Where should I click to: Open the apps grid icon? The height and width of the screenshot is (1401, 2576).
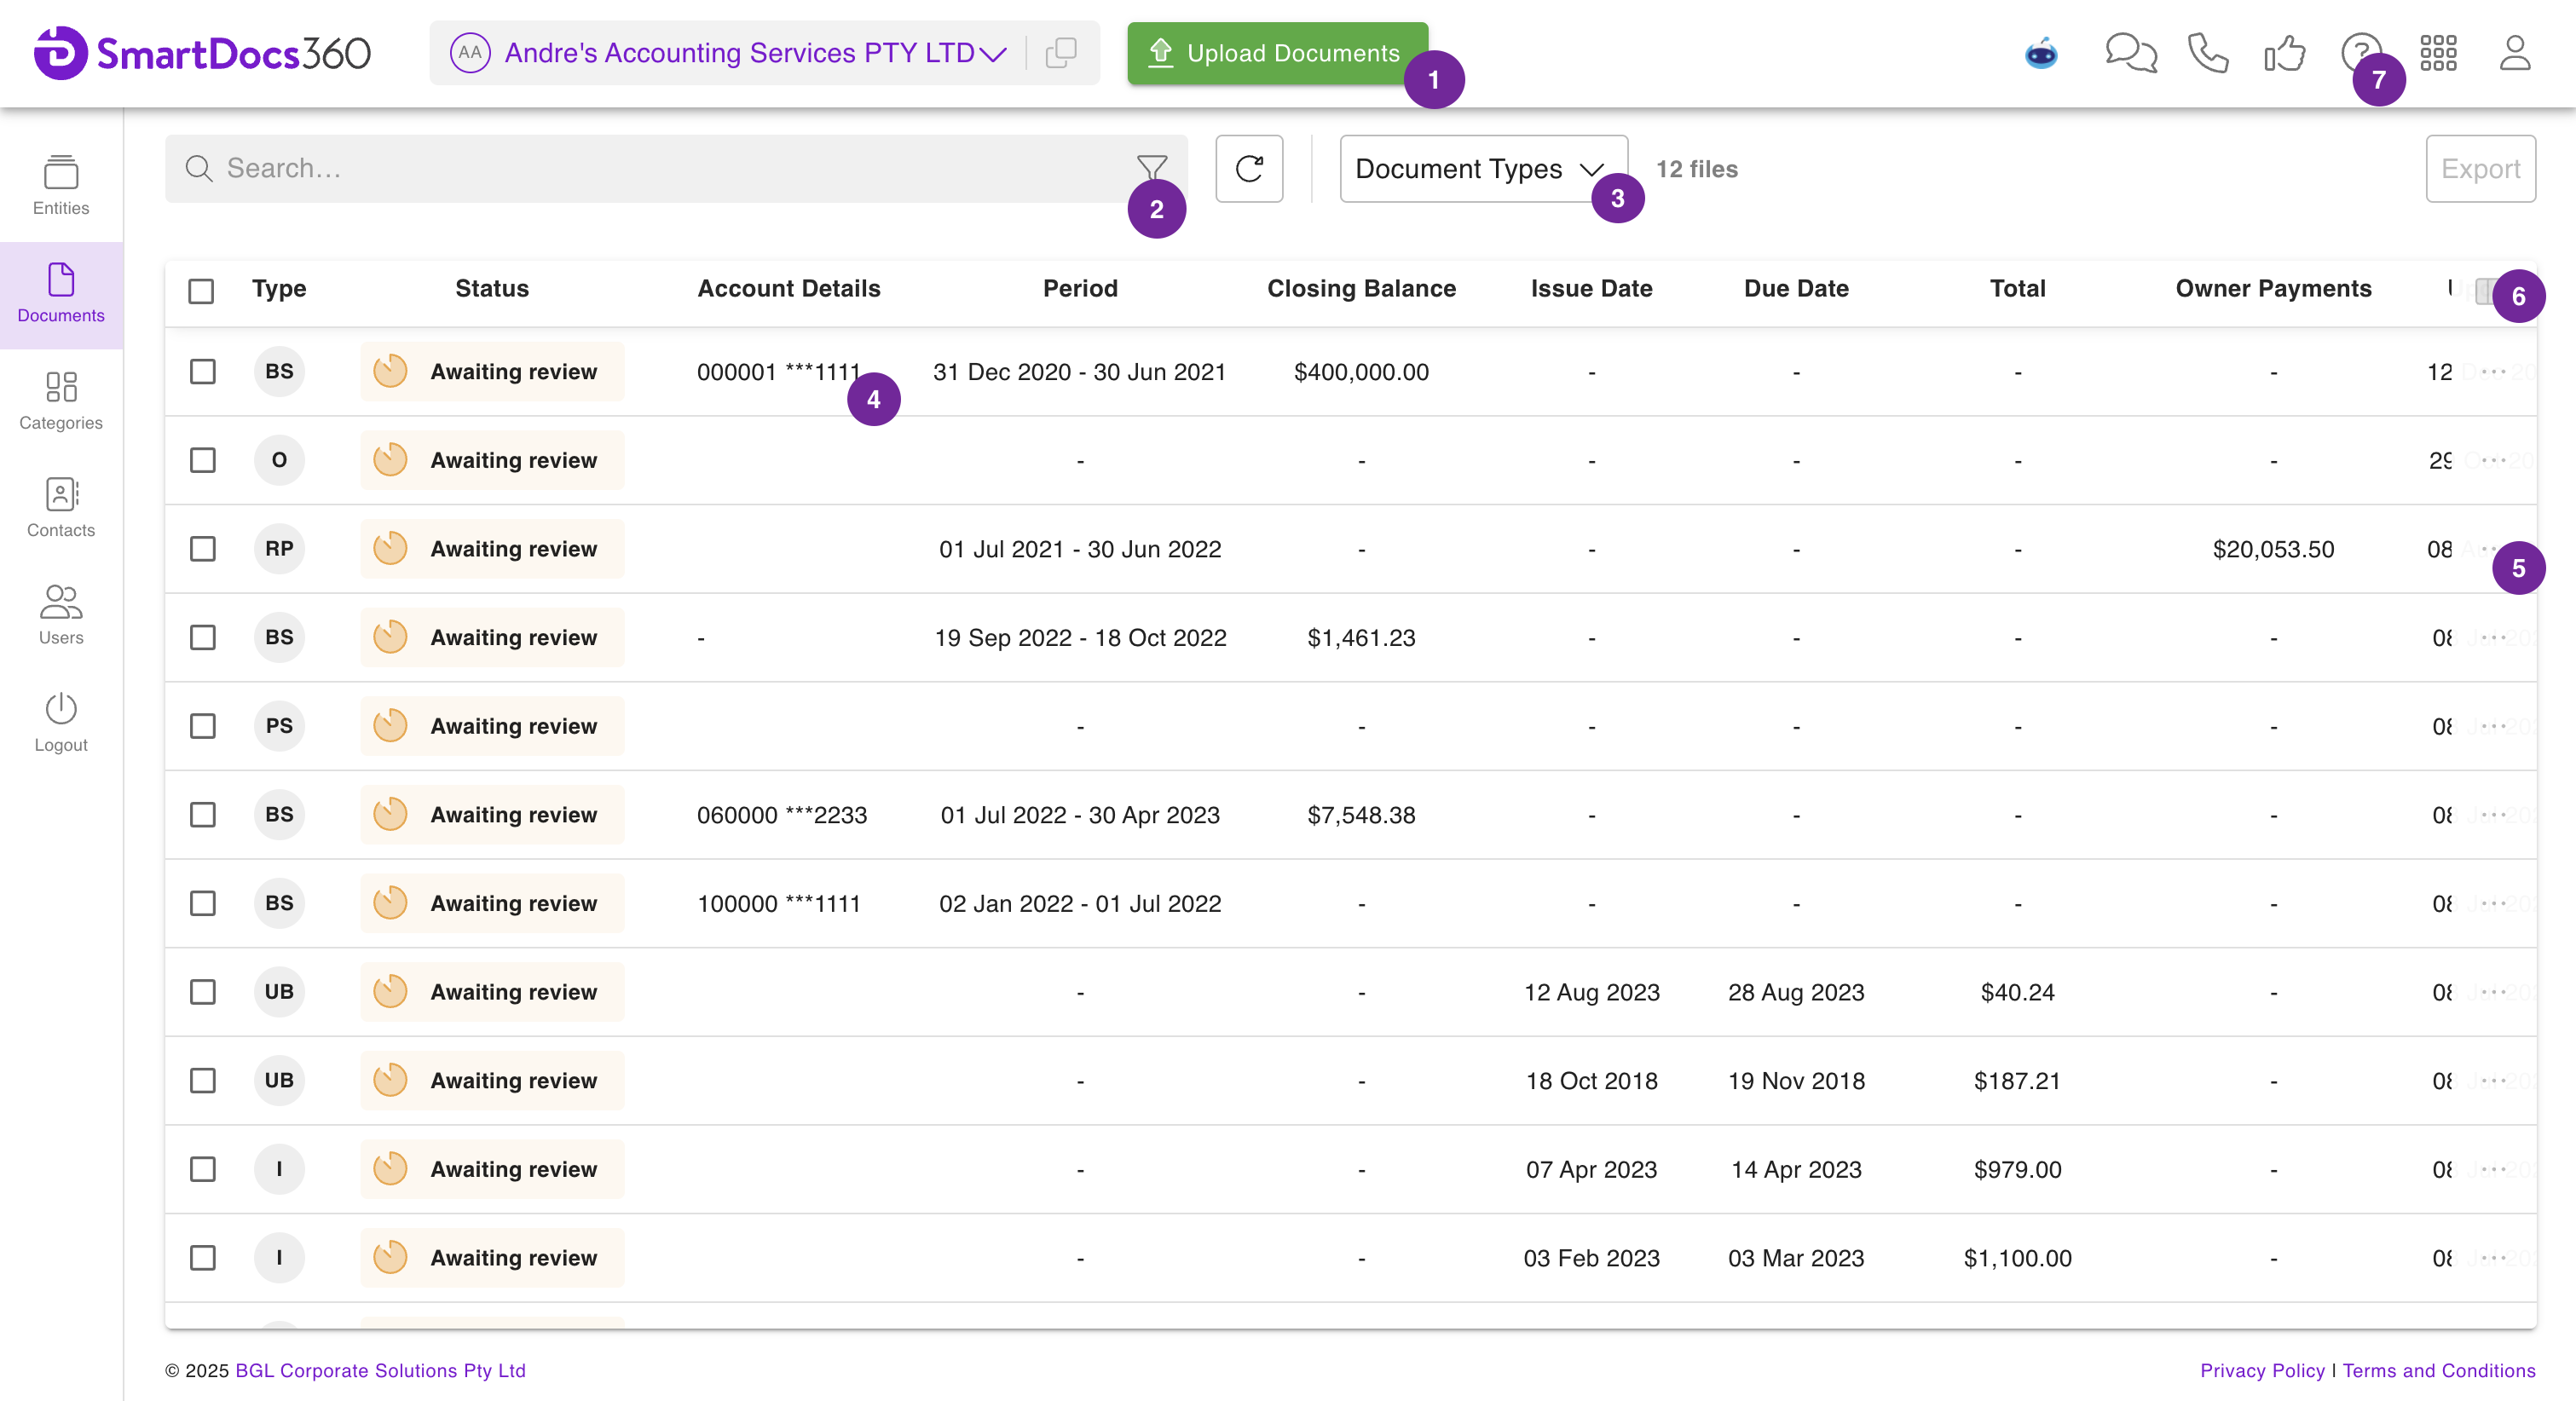pos(2438,53)
